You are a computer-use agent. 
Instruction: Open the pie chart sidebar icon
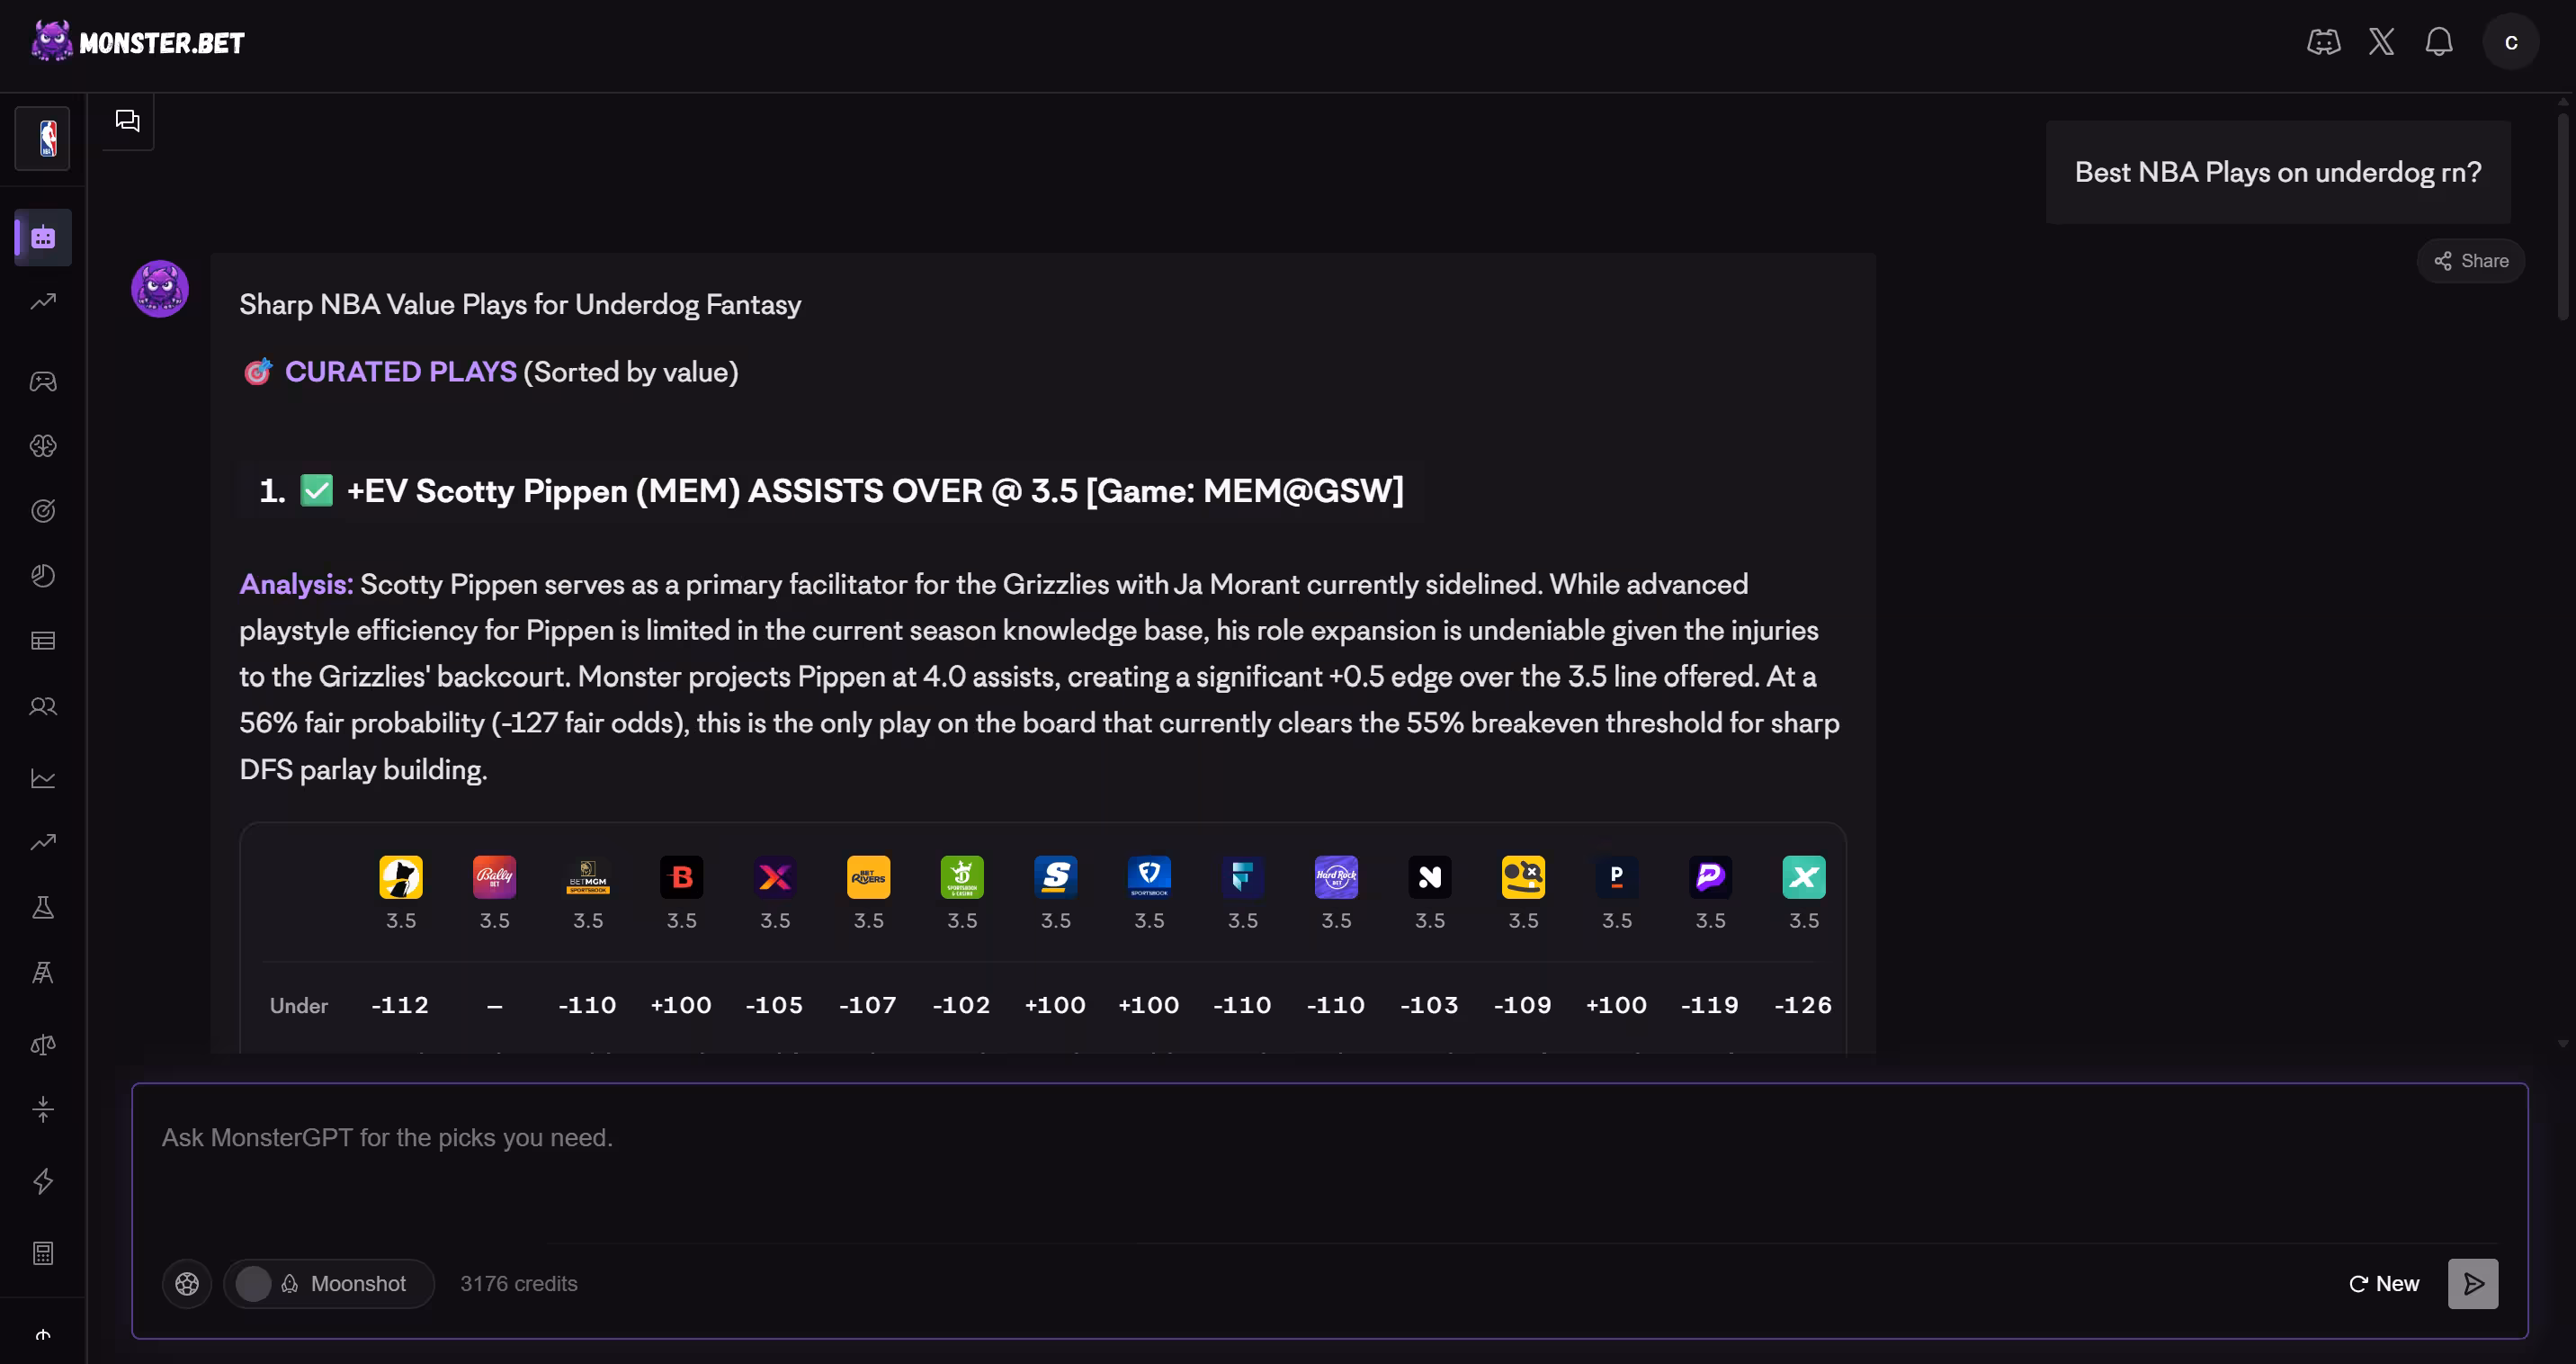click(x=43, y=576)
